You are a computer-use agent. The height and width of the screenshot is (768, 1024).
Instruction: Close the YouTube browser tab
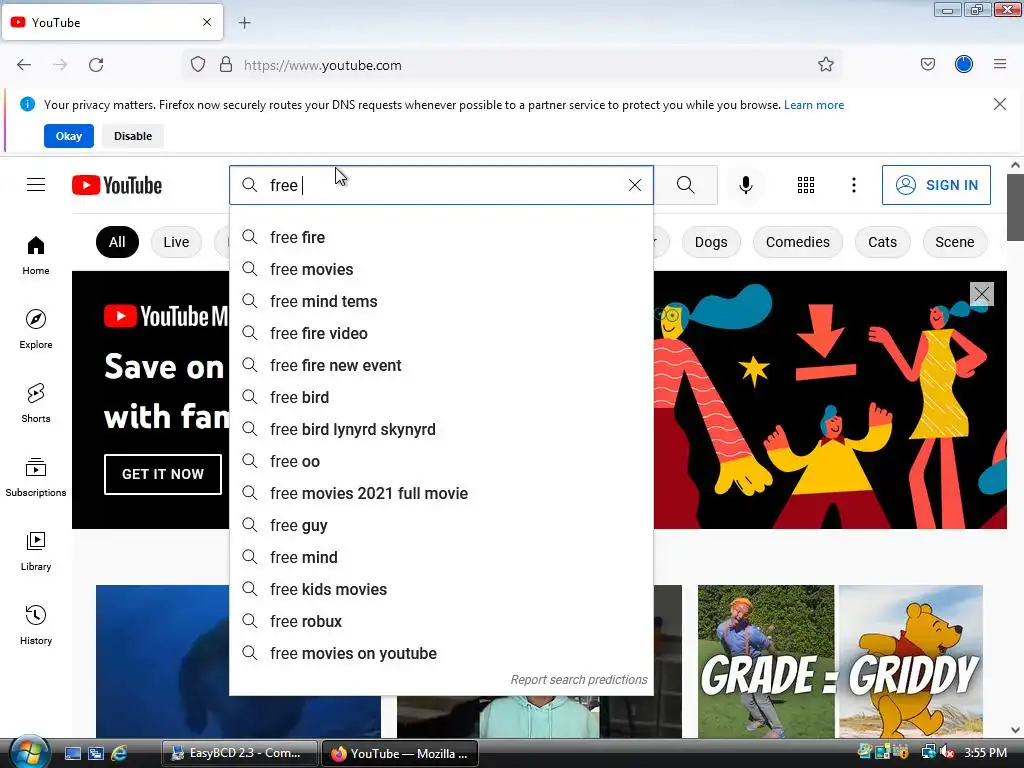207,22
